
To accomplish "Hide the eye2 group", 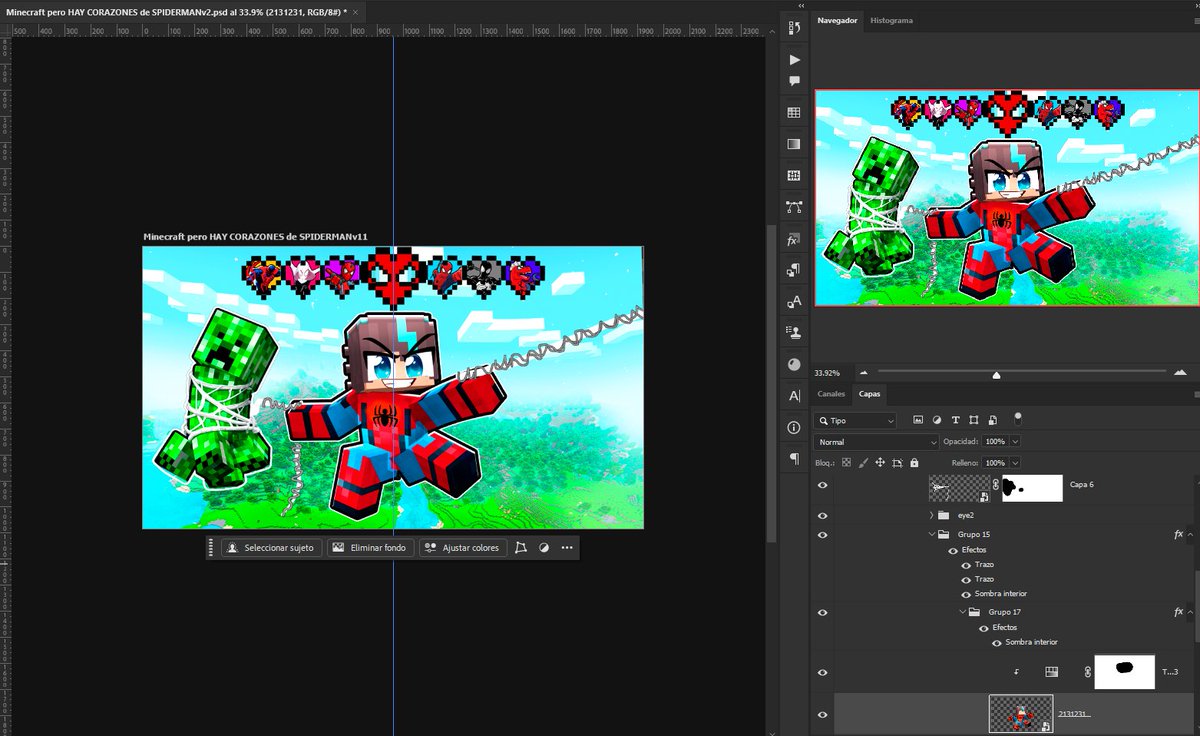I will click(823, 516).
